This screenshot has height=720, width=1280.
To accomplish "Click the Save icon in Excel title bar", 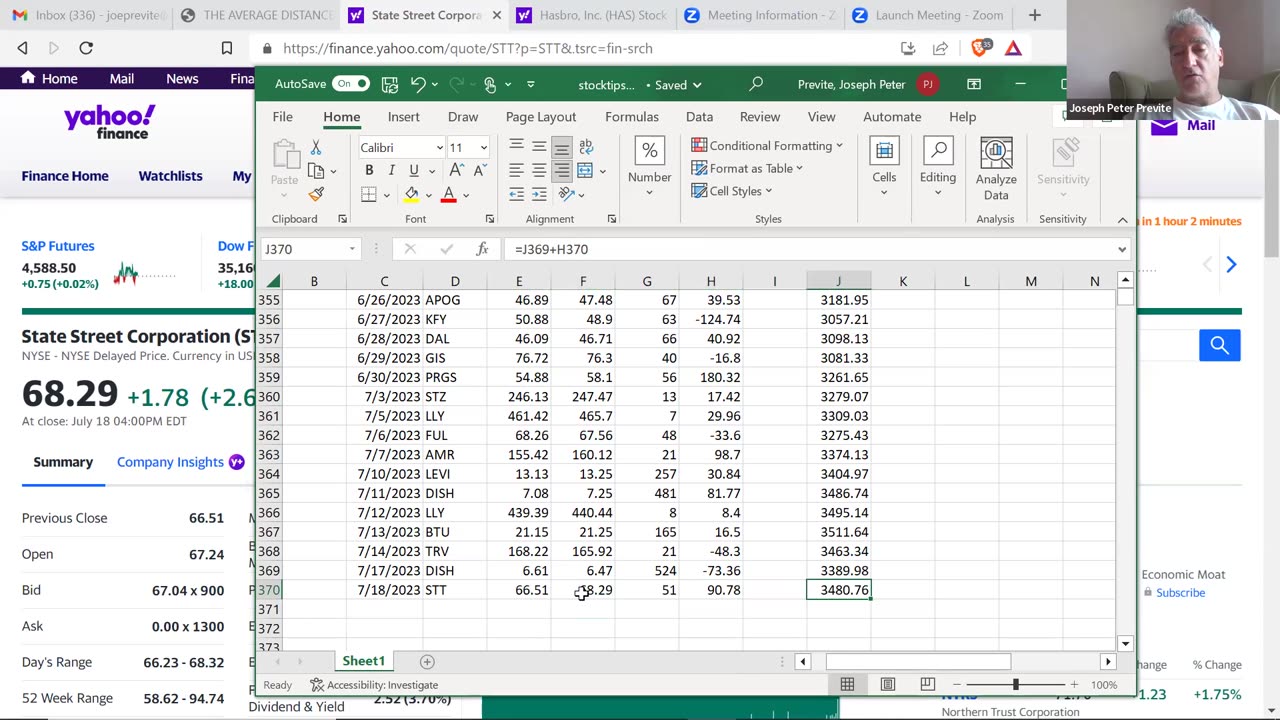I will click(x=390, y=84).
